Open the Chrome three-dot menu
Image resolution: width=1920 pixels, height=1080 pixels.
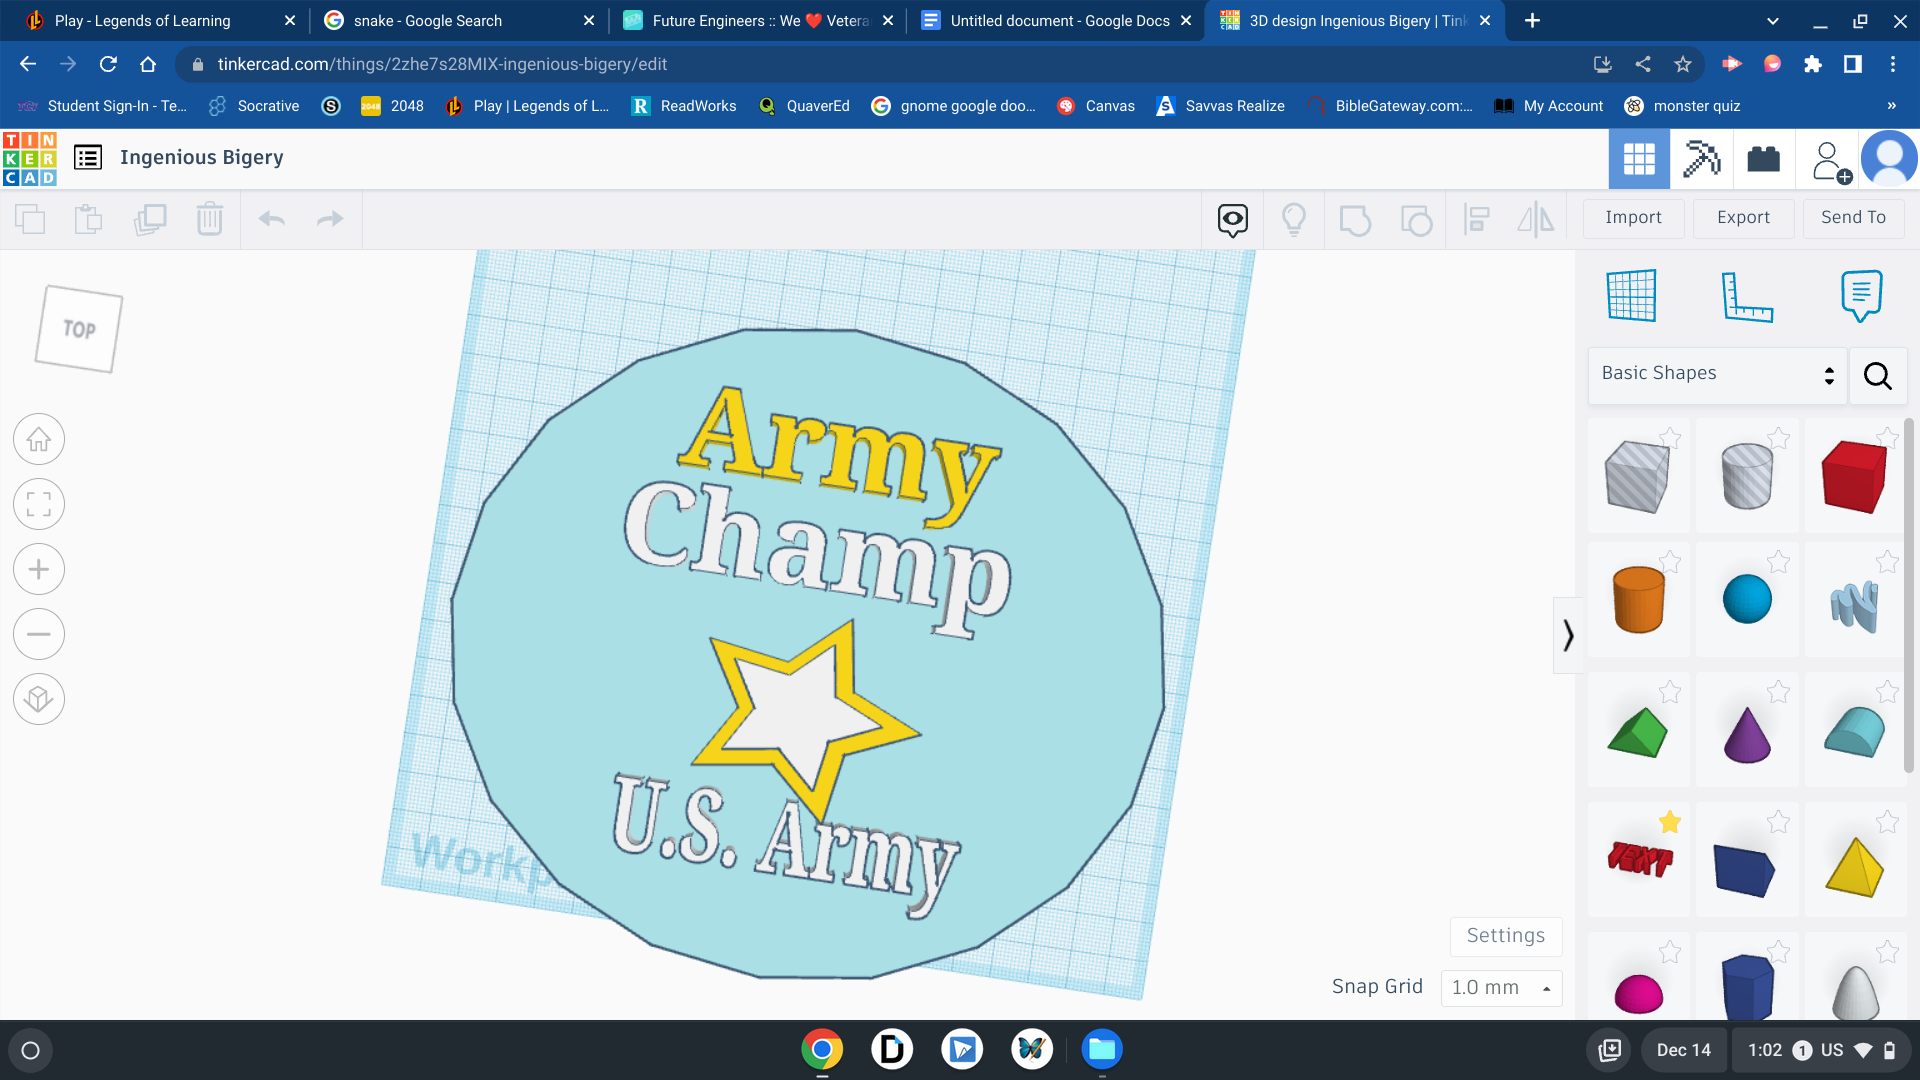click(x=1893, y=64)
